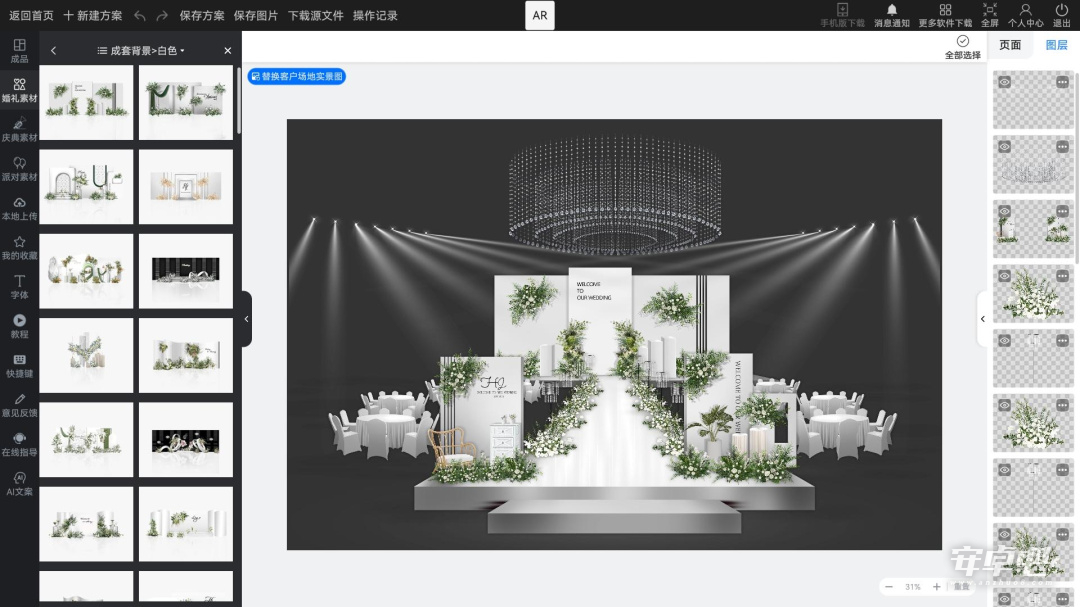The image size is (1080, 607).
Task: Select the black backdrop thumbnail in row three
Action: (186, 271)
